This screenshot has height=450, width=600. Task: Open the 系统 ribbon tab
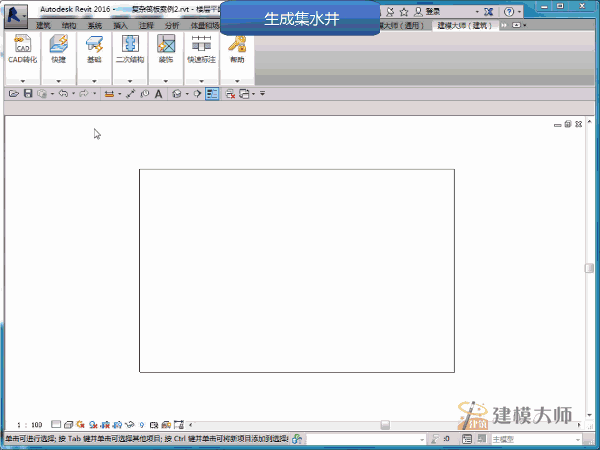tap(95, 26)
